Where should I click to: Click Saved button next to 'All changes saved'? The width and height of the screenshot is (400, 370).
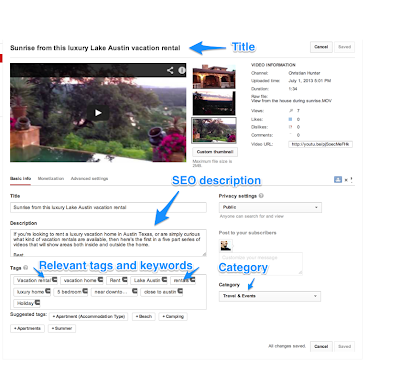[344, 346]
